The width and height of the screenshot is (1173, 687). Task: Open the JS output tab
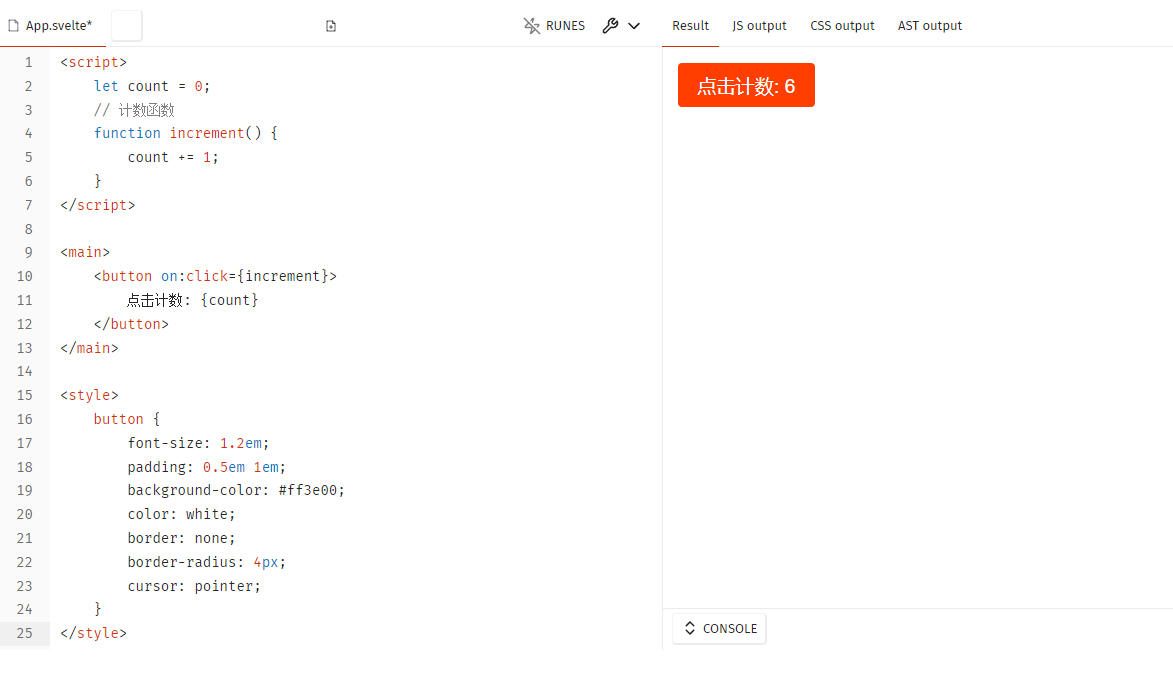pos(759,26)
